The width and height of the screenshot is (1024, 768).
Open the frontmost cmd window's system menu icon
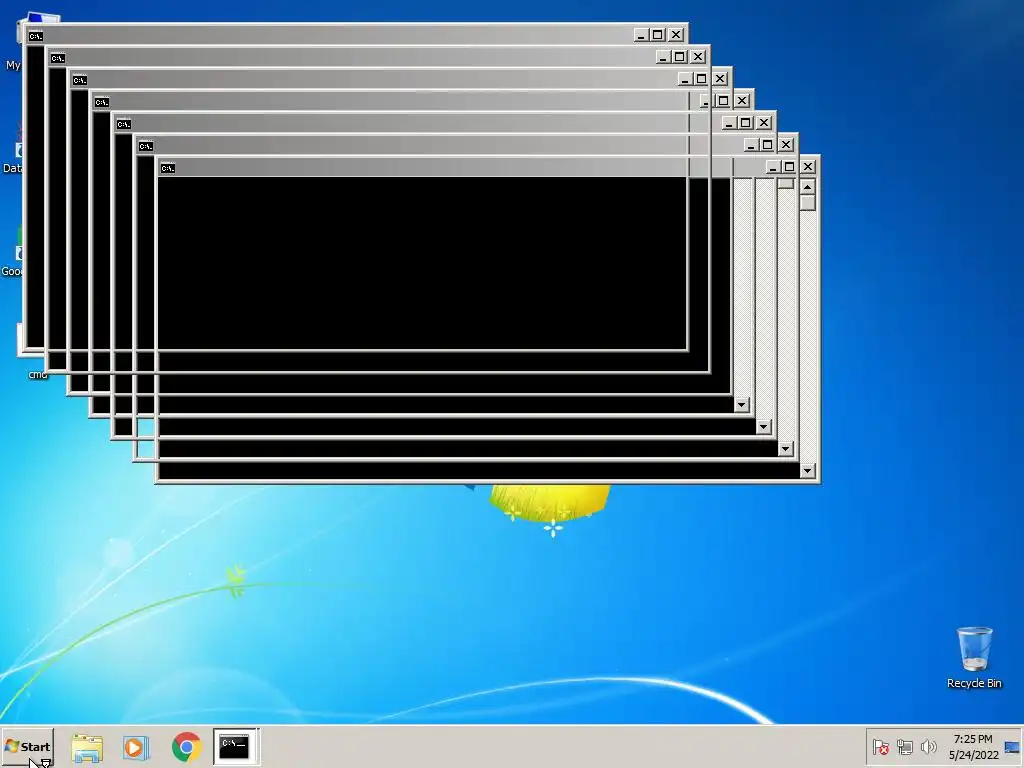168,168
